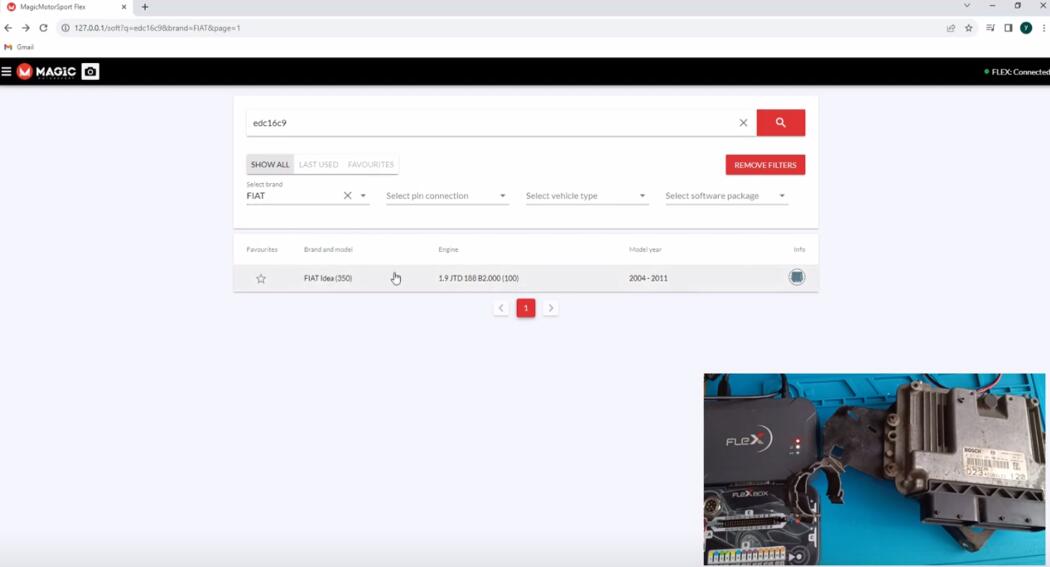The image size is (1050, 567).
Task: Click the REMOVE FILTERS button
Action: point(765,165)
